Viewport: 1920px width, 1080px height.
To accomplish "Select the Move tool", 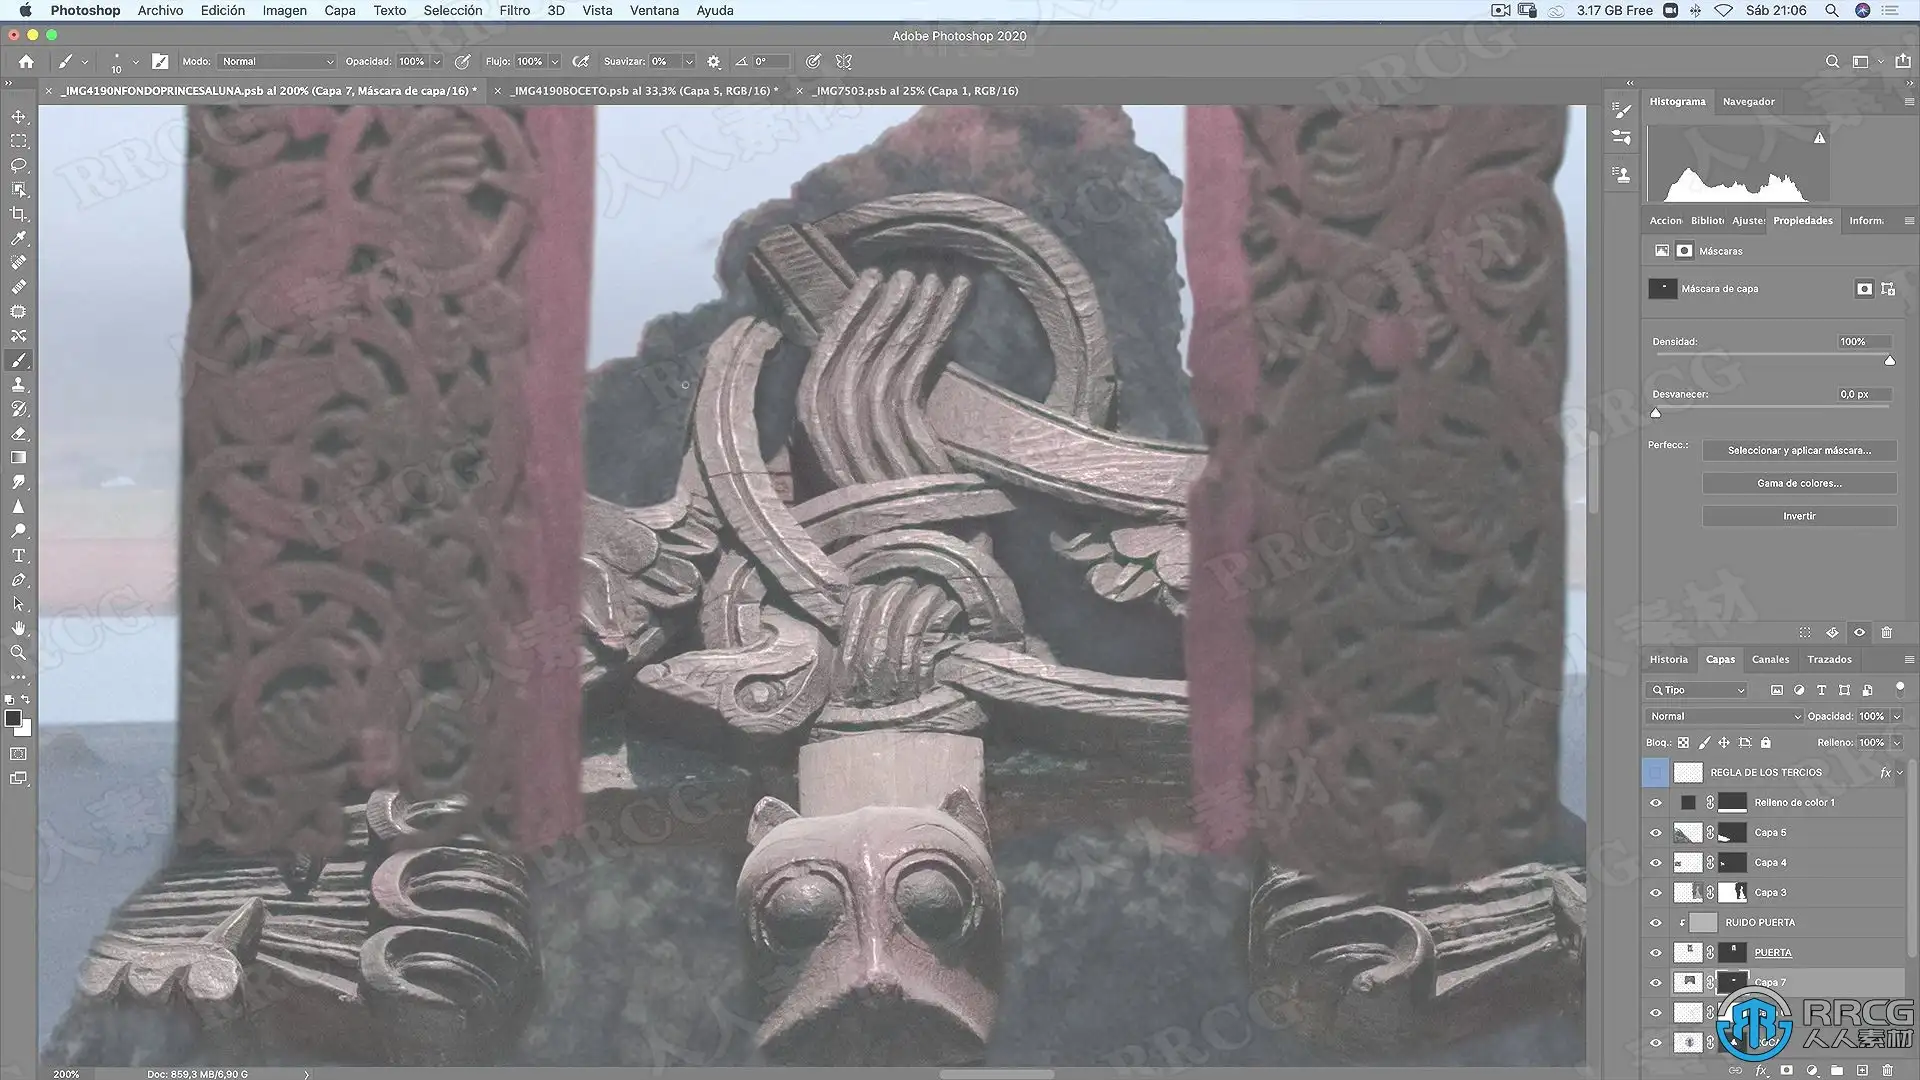I will (x=18, y=117).
